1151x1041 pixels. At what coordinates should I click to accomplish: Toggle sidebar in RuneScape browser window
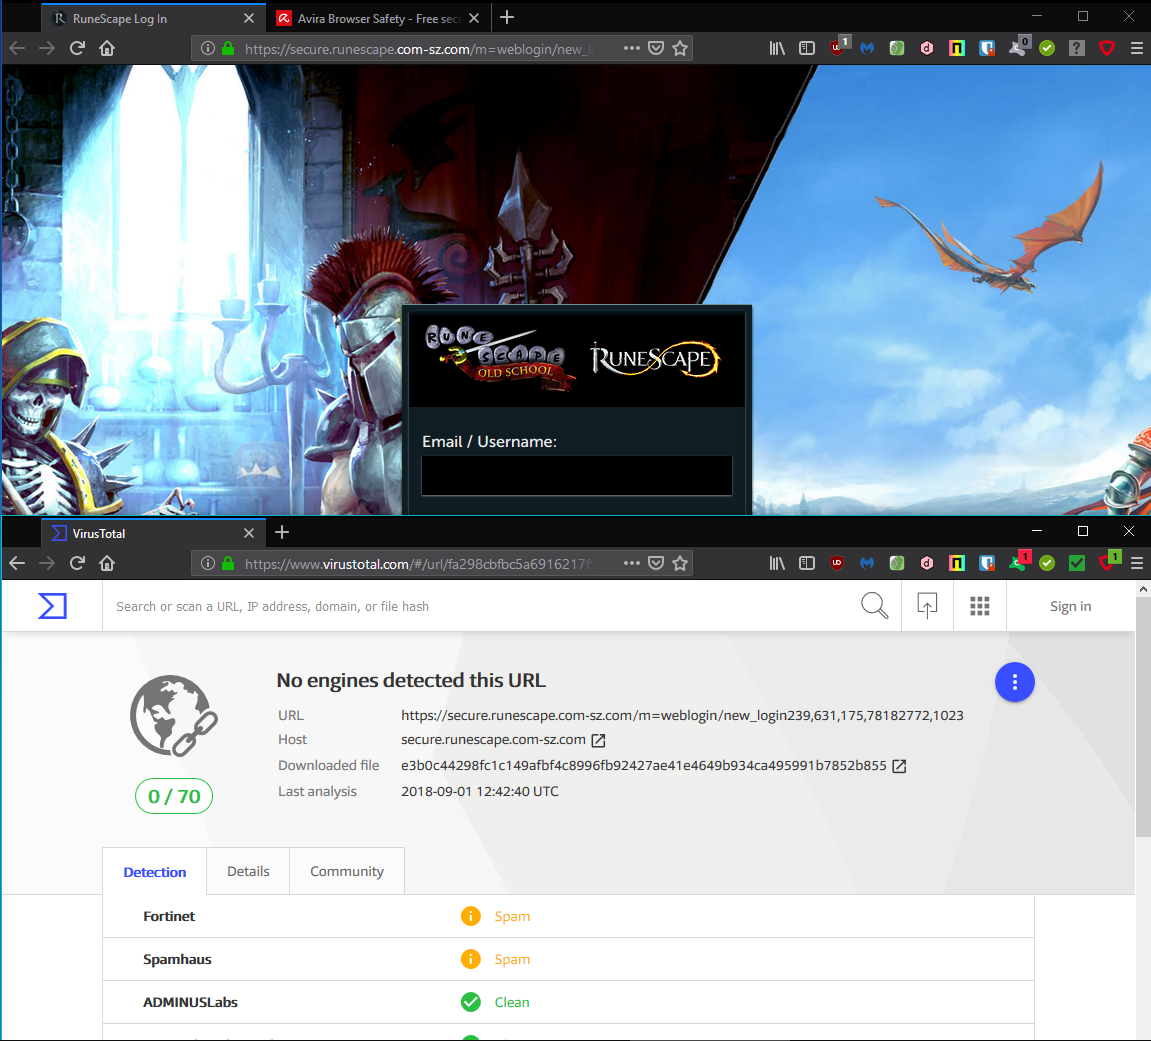pyautogui.click(x=807, y=48)
